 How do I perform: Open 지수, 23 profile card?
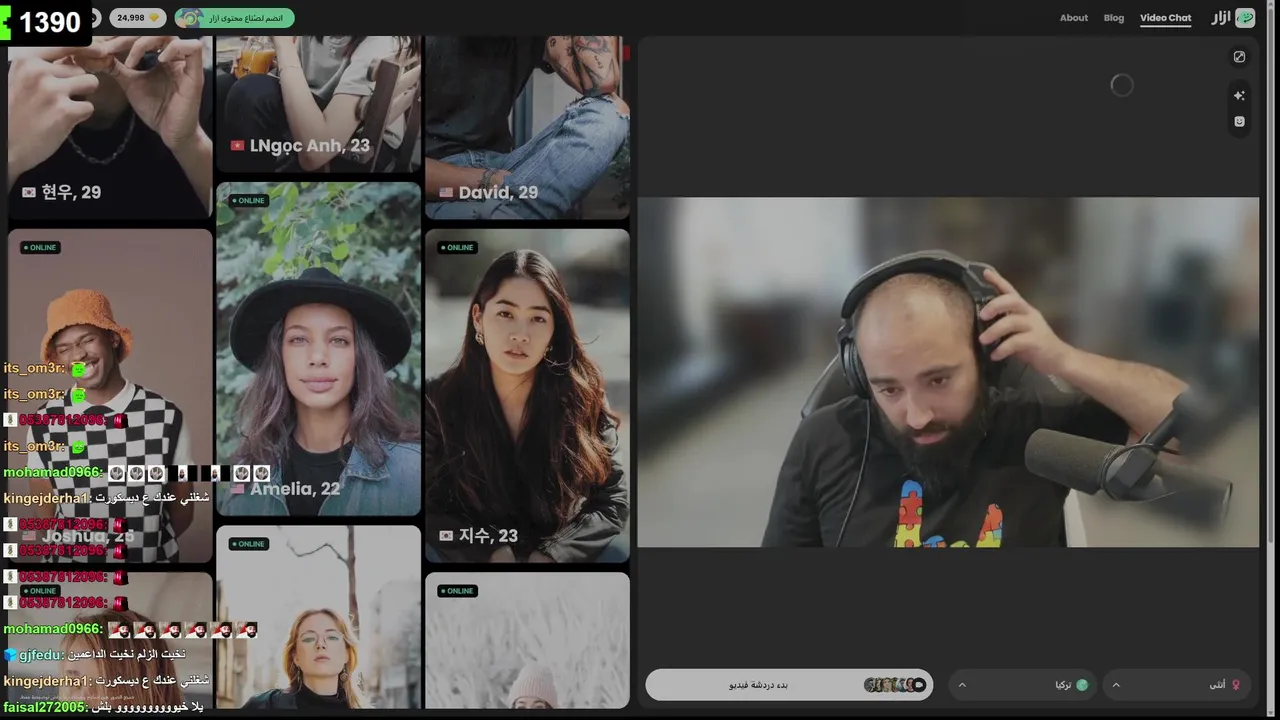pos(527,396)
